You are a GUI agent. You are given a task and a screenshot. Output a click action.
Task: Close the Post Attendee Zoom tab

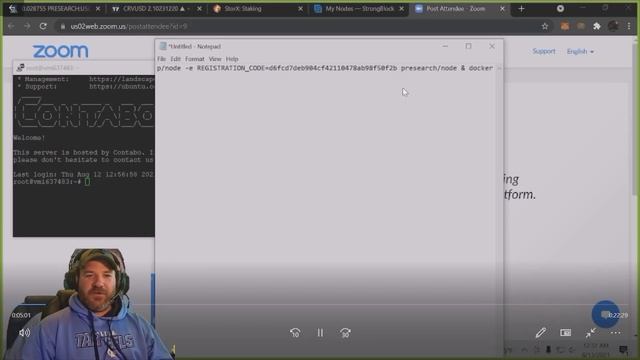coord(502,9)
